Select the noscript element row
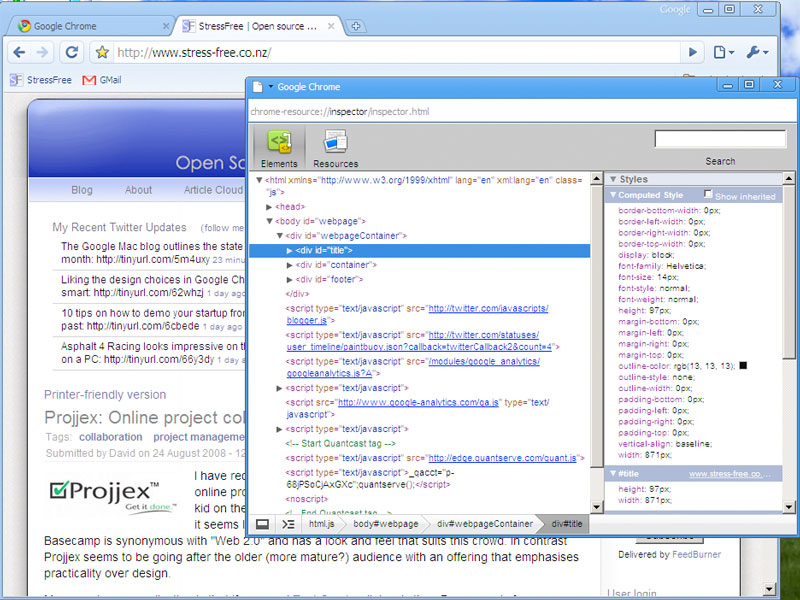This screenshot has width=800, height=600. [307, 499]
